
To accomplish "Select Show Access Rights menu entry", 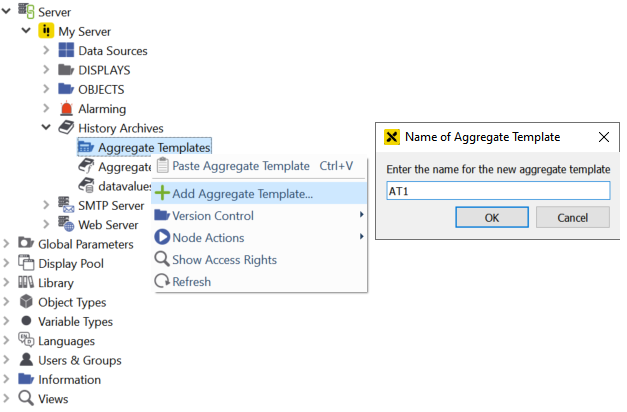I will pyautogui.click(x=259, y=260).
